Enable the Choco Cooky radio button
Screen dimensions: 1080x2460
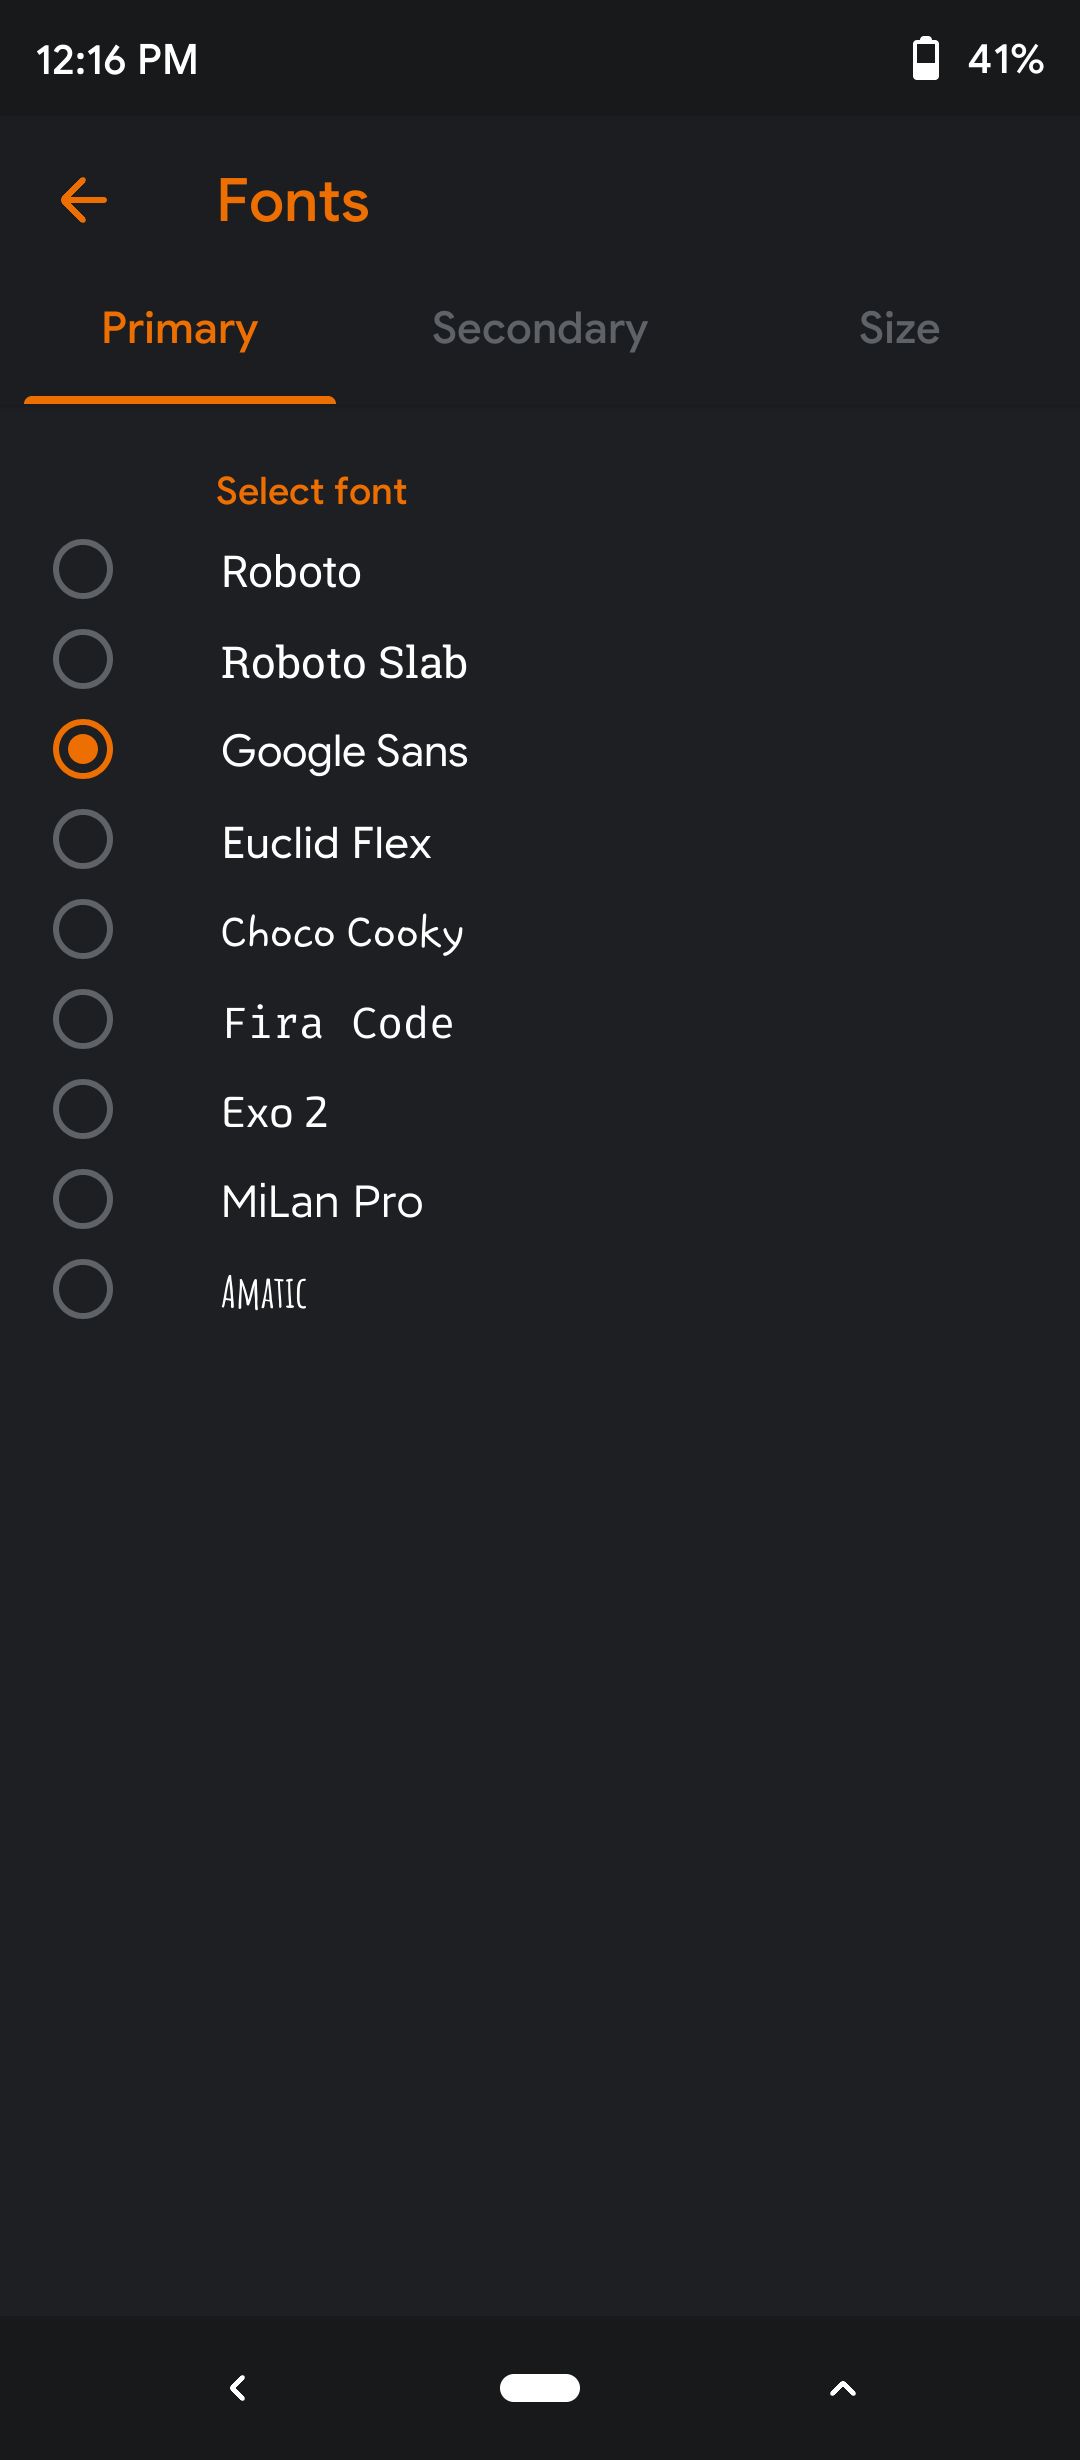click(x=83, y=930)
